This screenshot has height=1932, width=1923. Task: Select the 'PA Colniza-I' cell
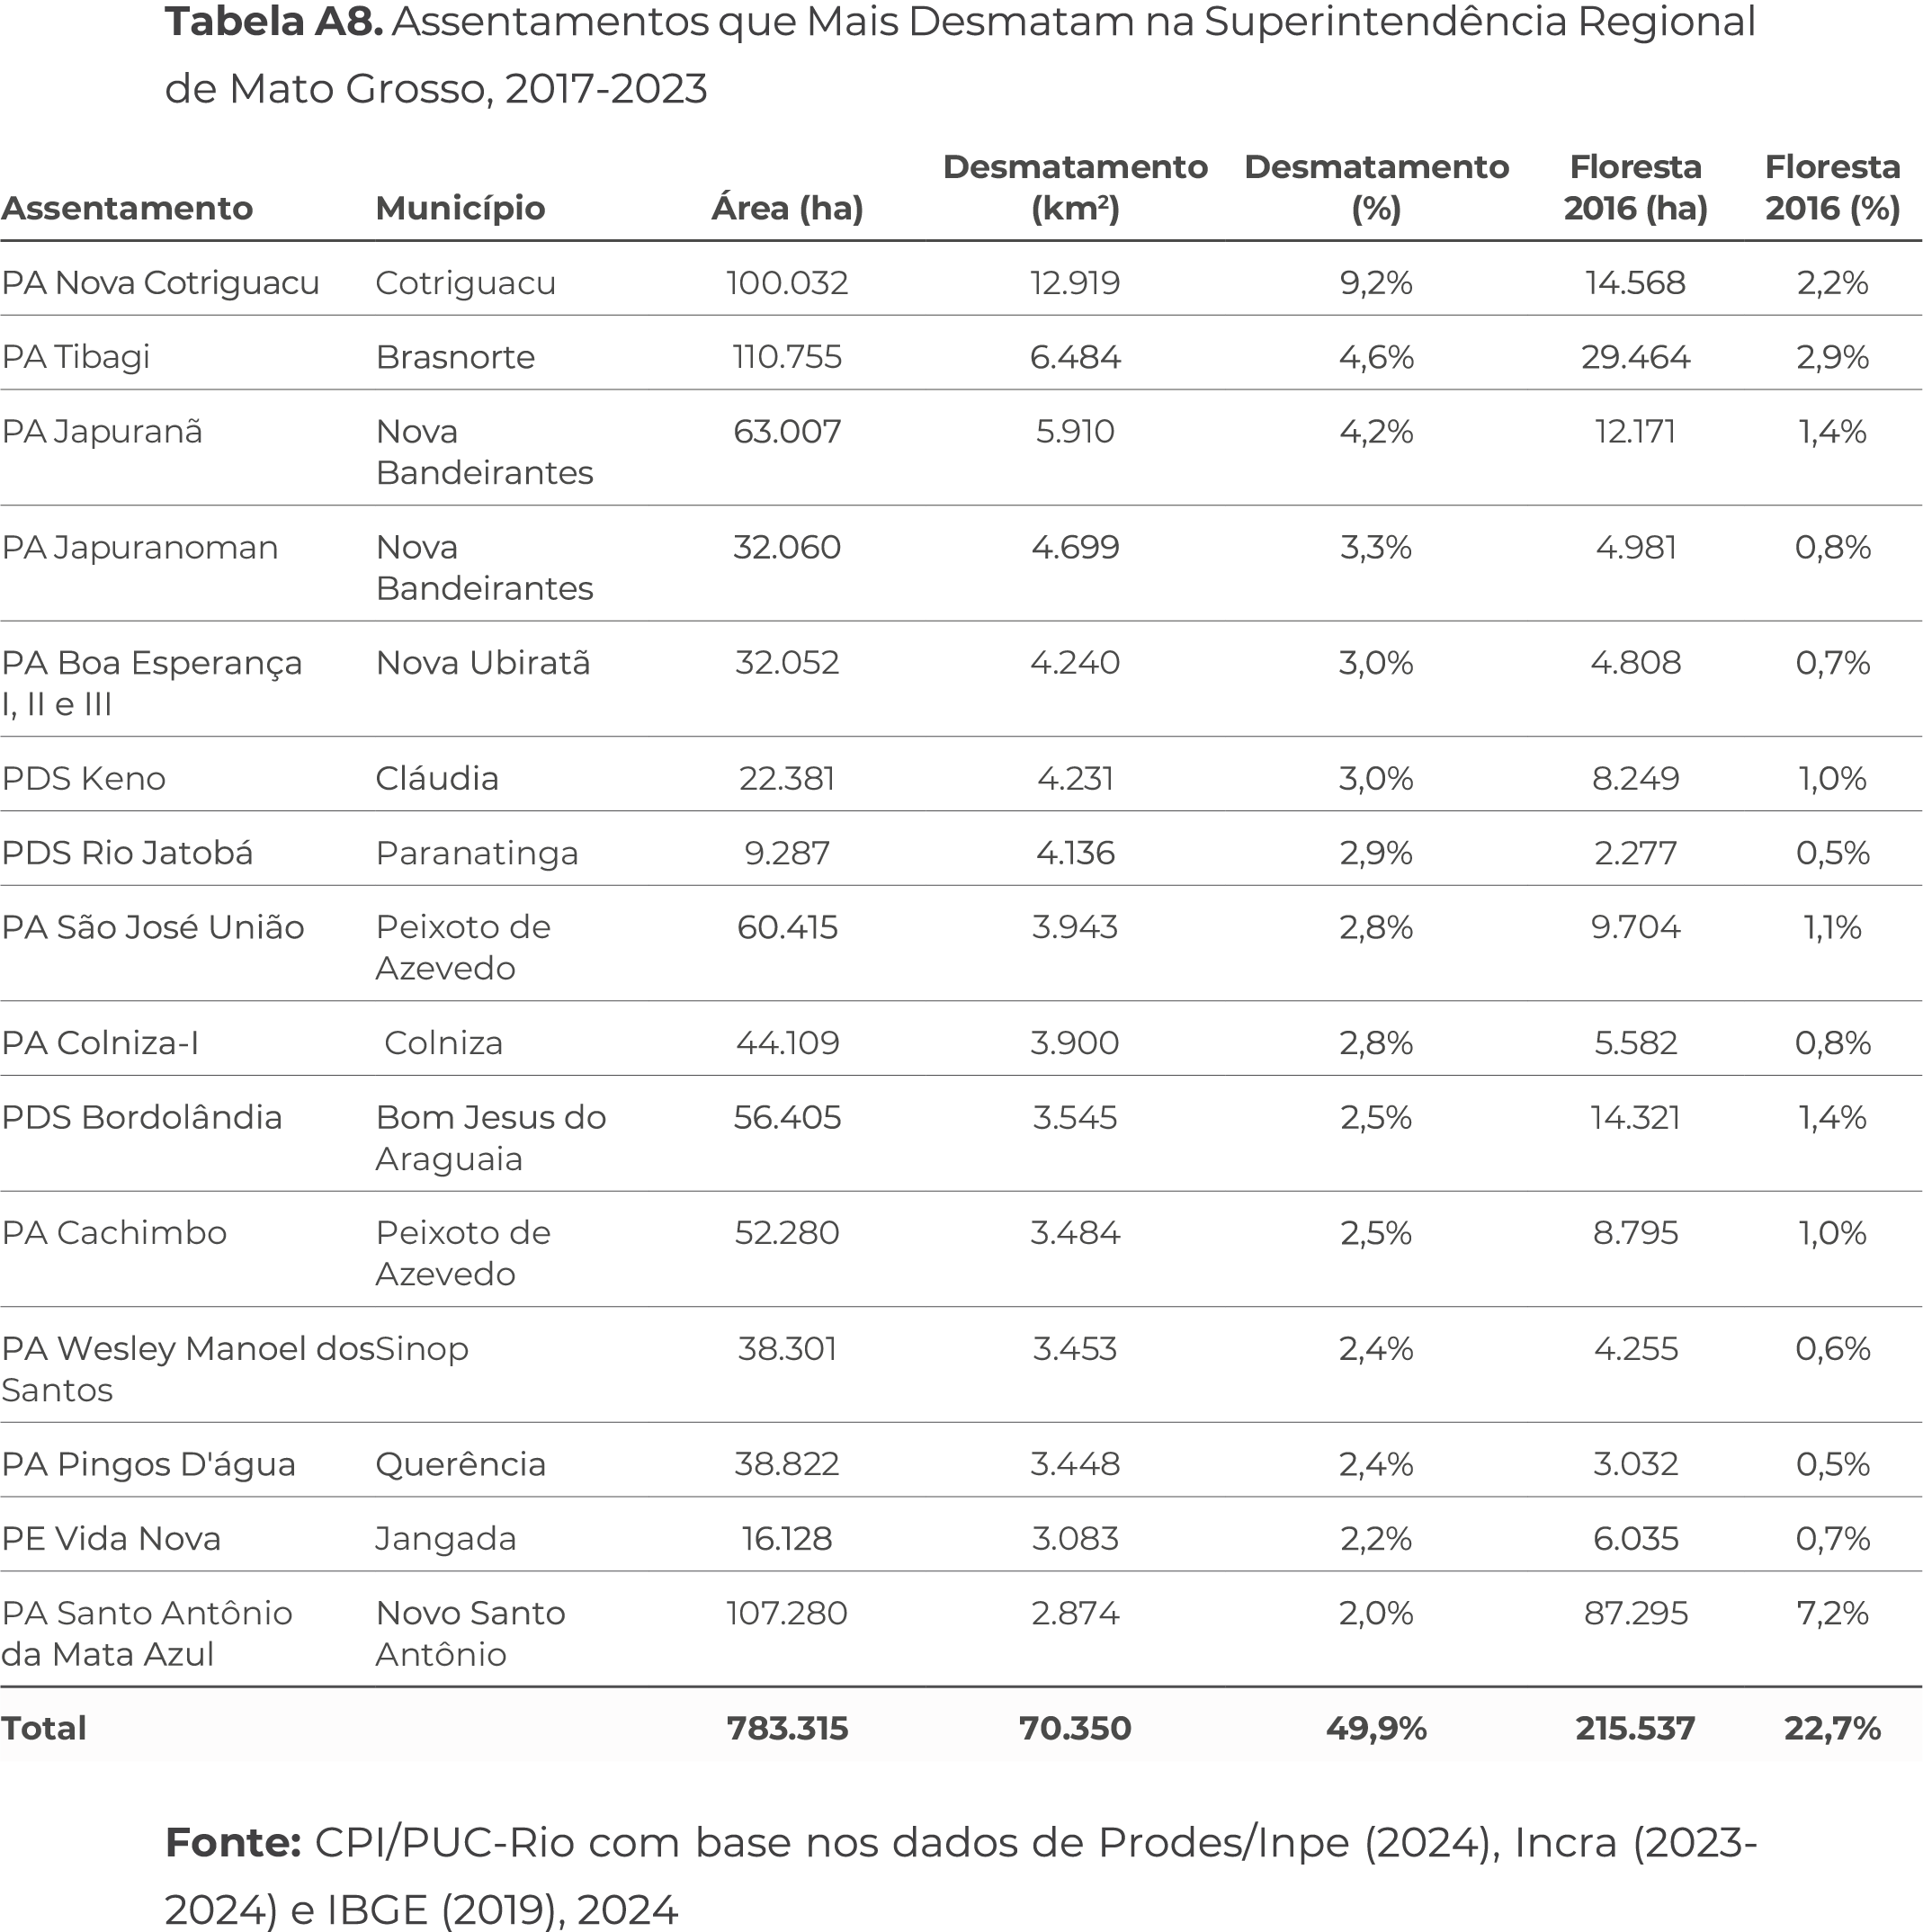click(x=100, y=1043)
